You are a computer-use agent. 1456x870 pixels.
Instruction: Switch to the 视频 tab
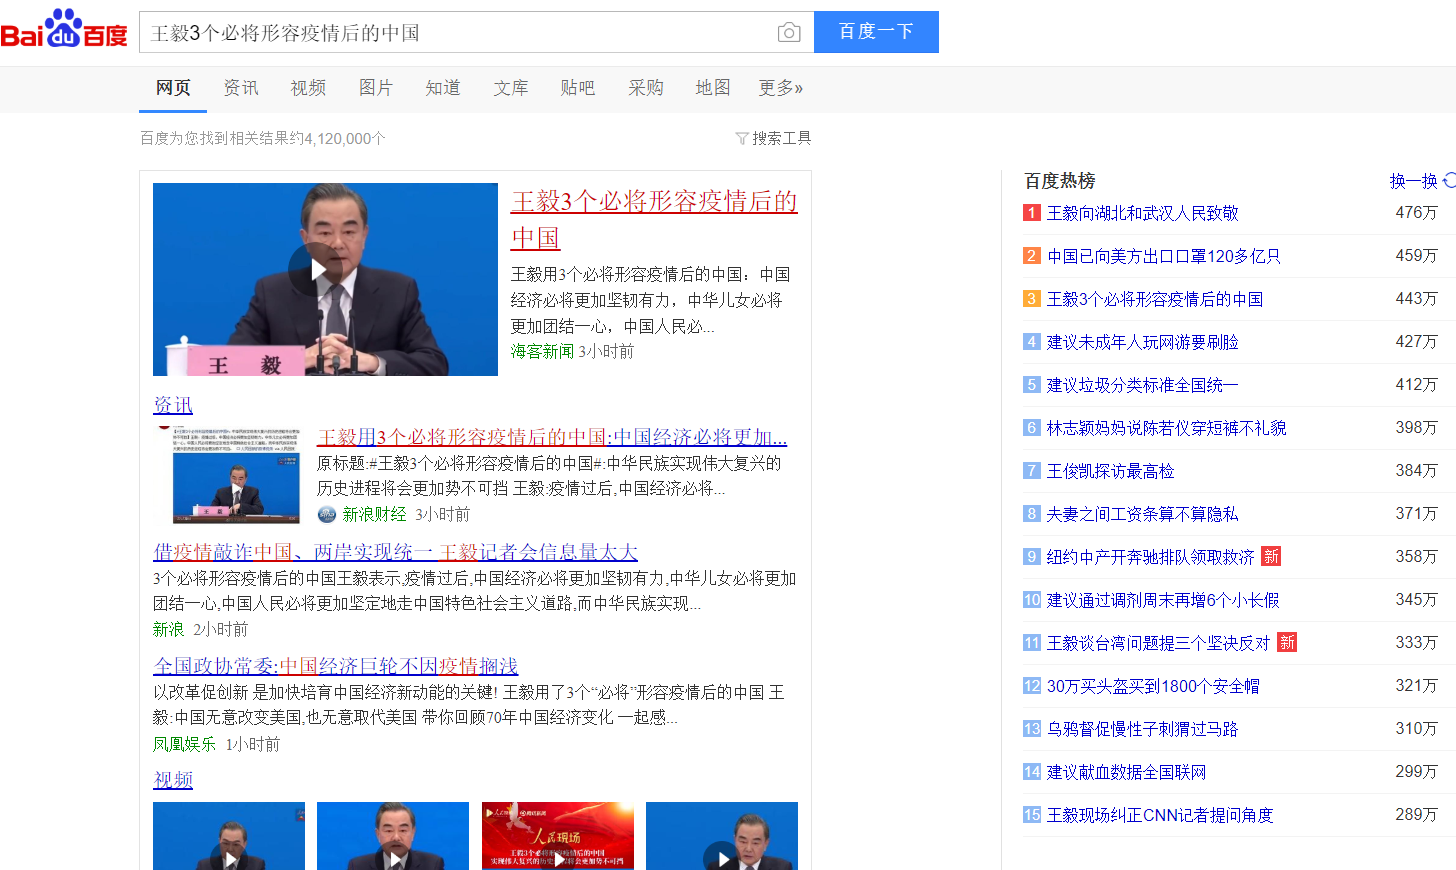pyautogui.click(x=308, y=88)
